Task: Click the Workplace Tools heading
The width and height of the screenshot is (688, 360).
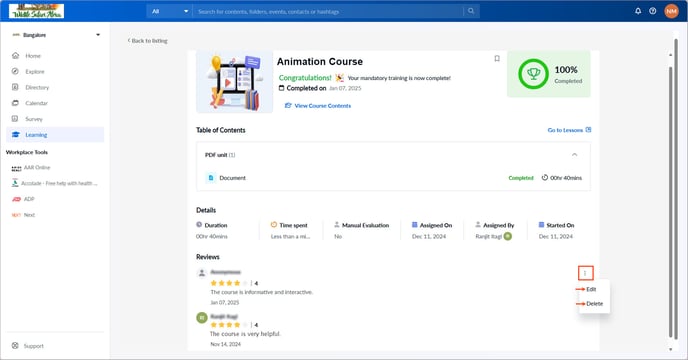Action: (27, 152)
